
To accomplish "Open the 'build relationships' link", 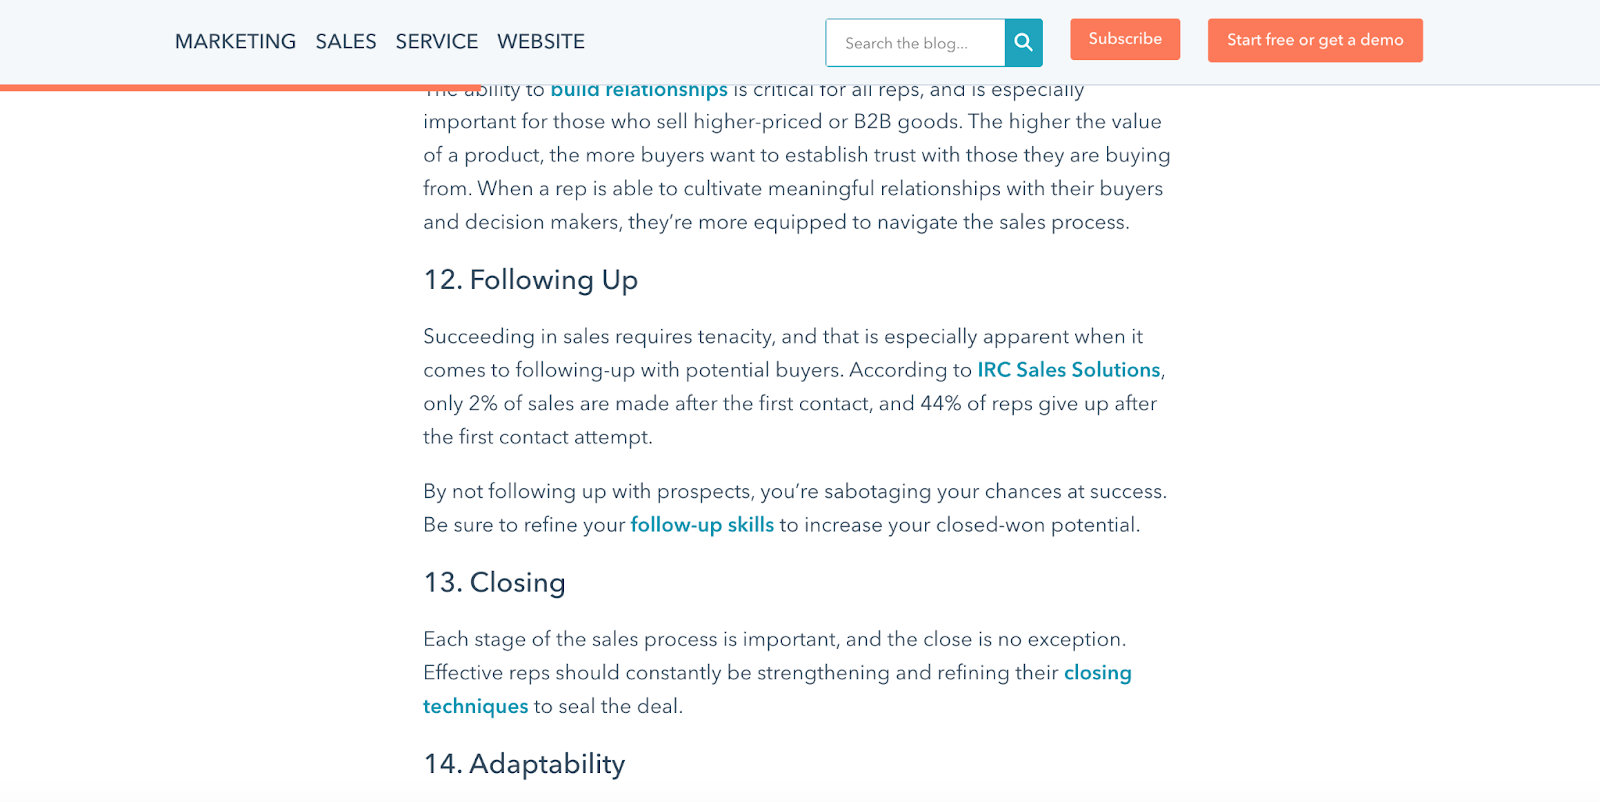I will pyautogui.click(x=639, y=91).
